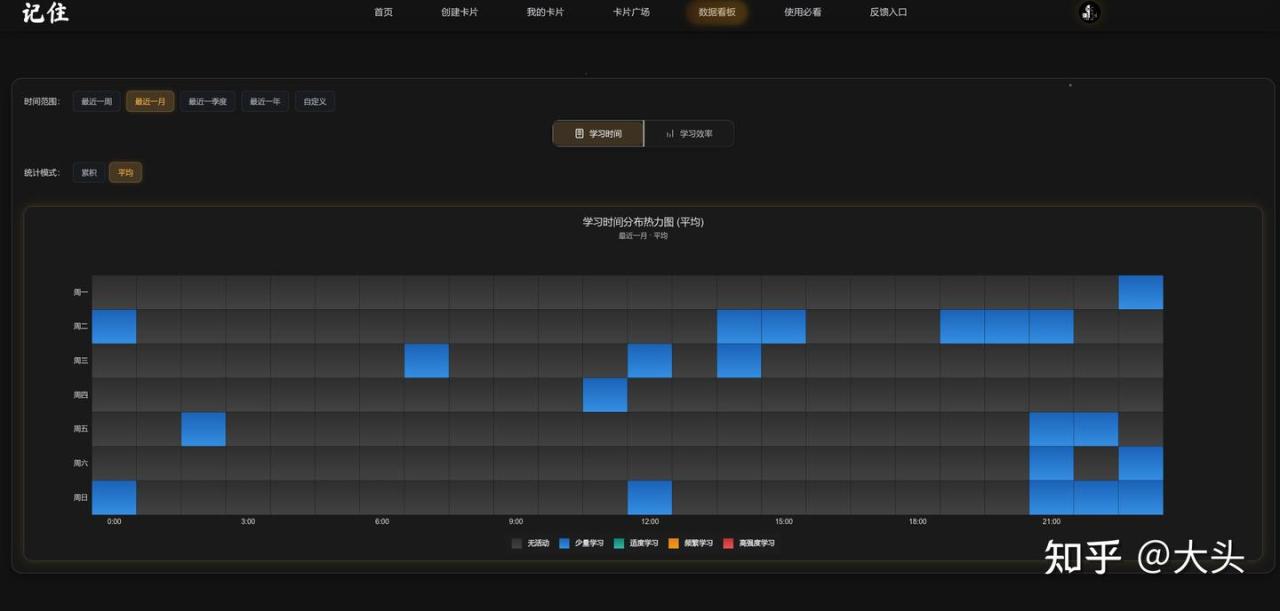Click the orange 频繁学习 legend square
This screenshot has height=611, width=1280.
point(674,543)
